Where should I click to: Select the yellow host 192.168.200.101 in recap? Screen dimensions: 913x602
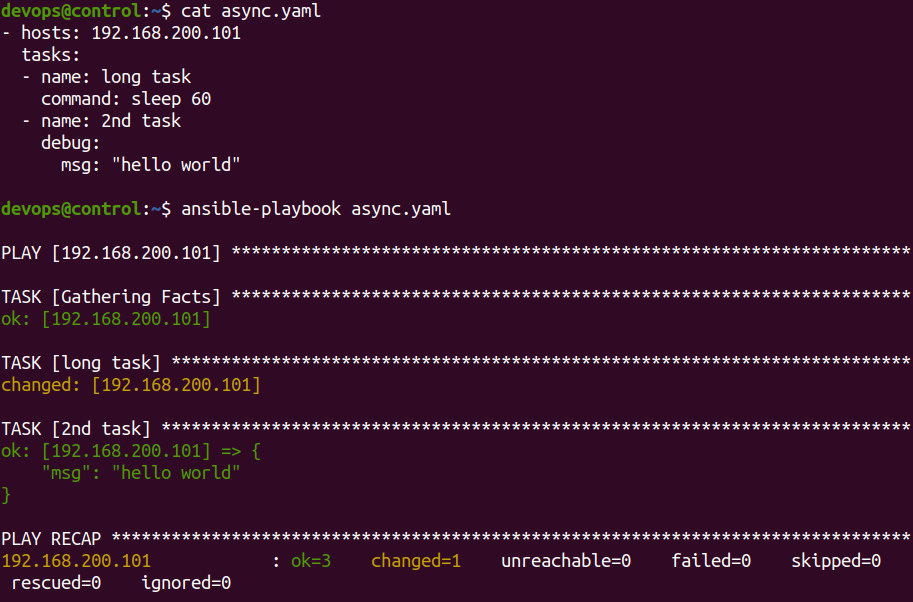point(76,561)
